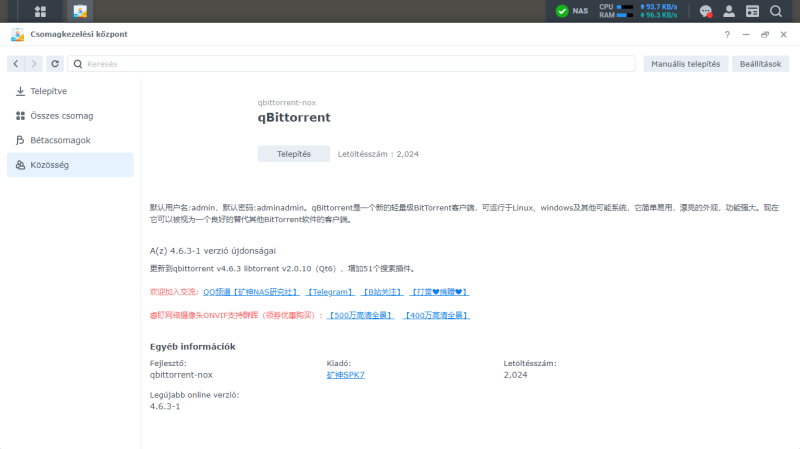Focus the Keresés search field
The width and height of the screenshot is (800, 449).
(352, 64)
